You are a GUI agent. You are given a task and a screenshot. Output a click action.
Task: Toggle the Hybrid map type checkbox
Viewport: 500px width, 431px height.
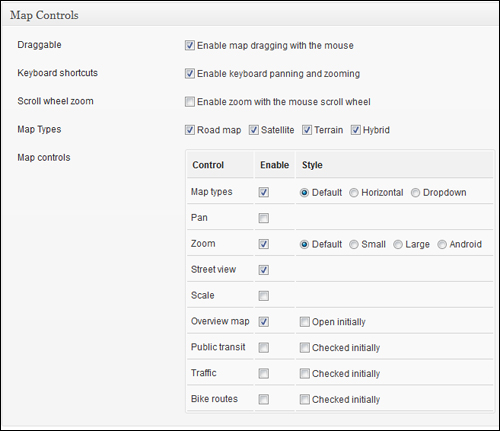(x=356, y=130)
